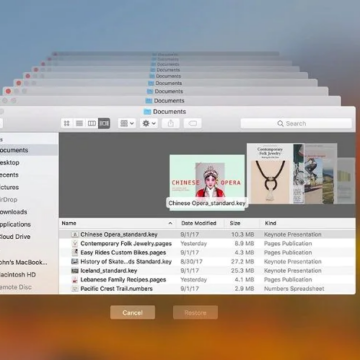This screenshot has height=360, width=360.
Task: Click the Edit Tags toolbar icon
Action: click(193, 124)
